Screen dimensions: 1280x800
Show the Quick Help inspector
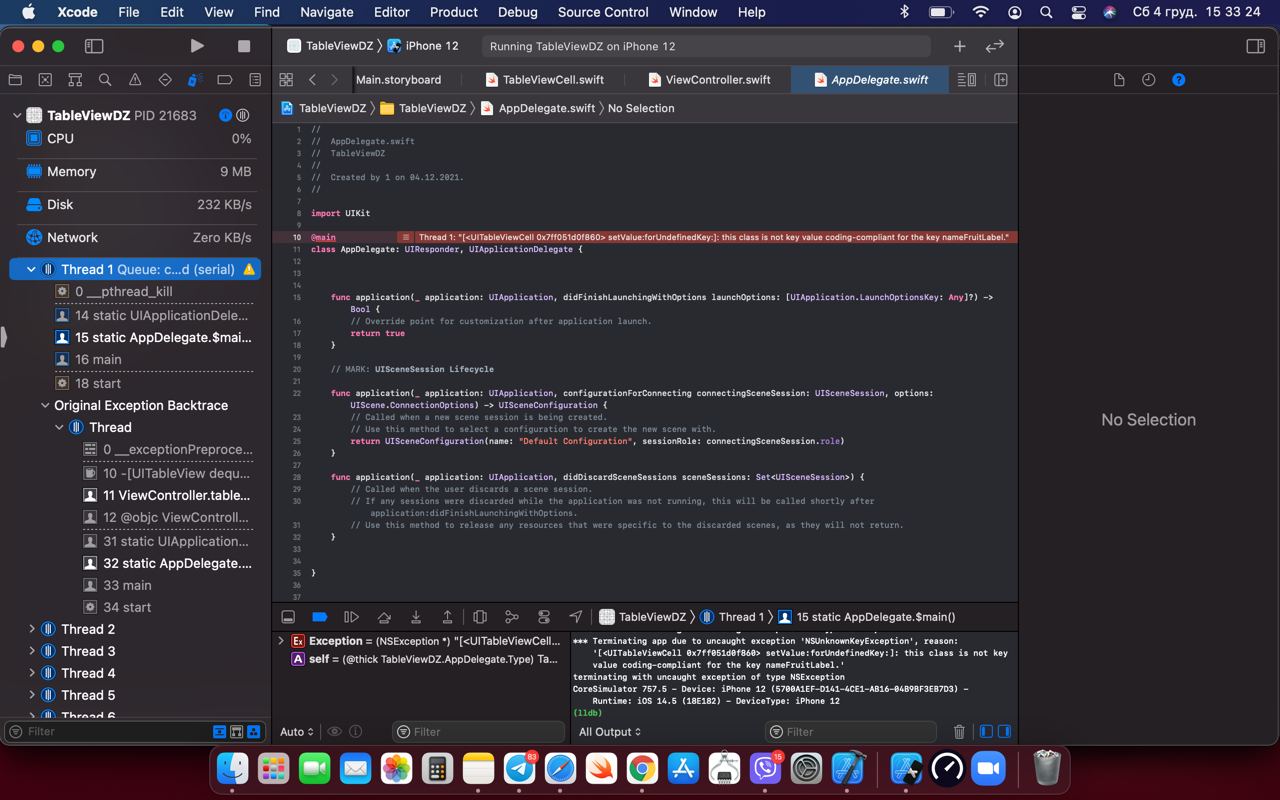point(1178,80)
